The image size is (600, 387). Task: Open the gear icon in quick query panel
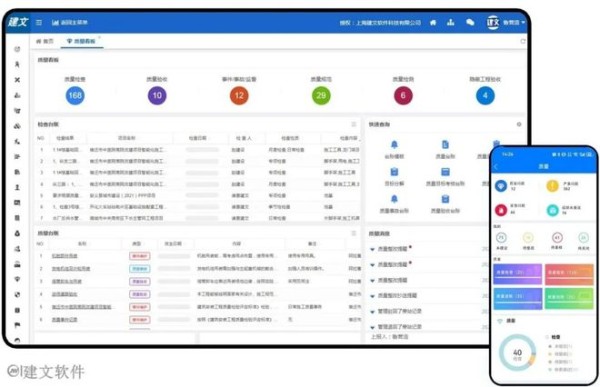(x=519, y=124)
